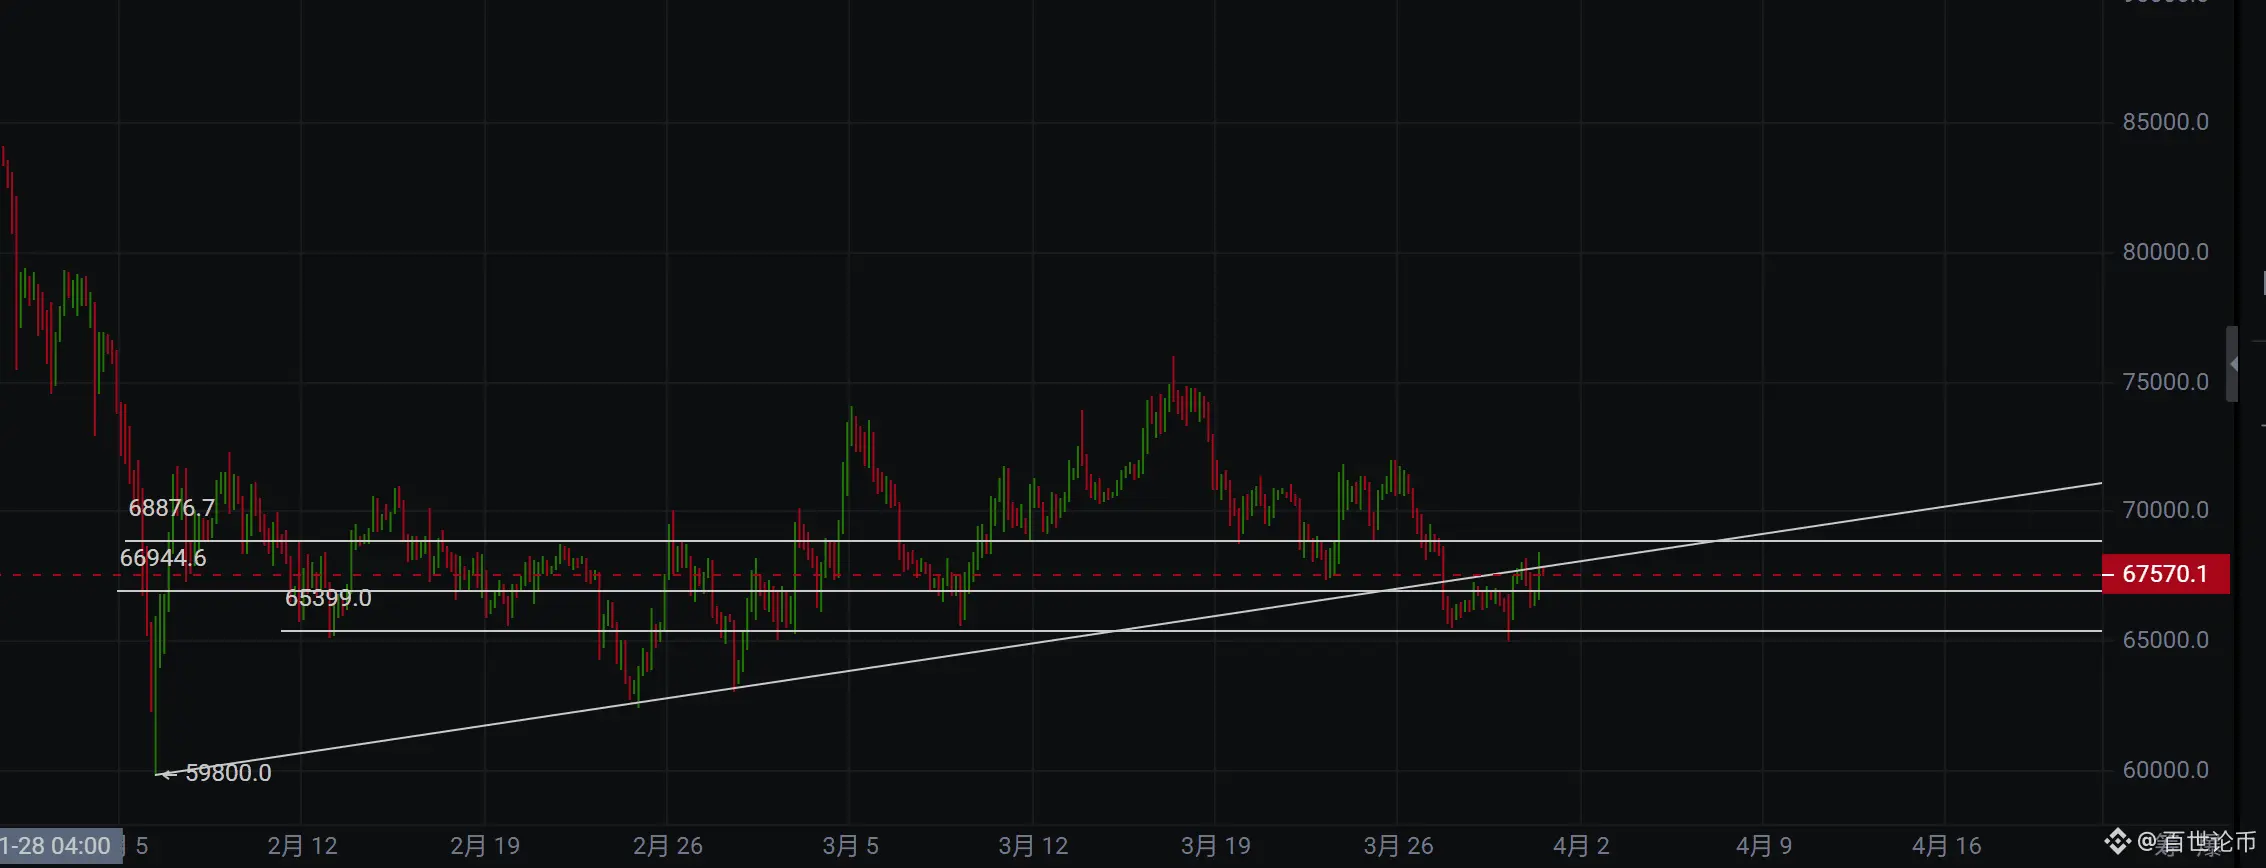Click the 2月 19 date label
2266x868 pixels.
click(x=485, y=846)
